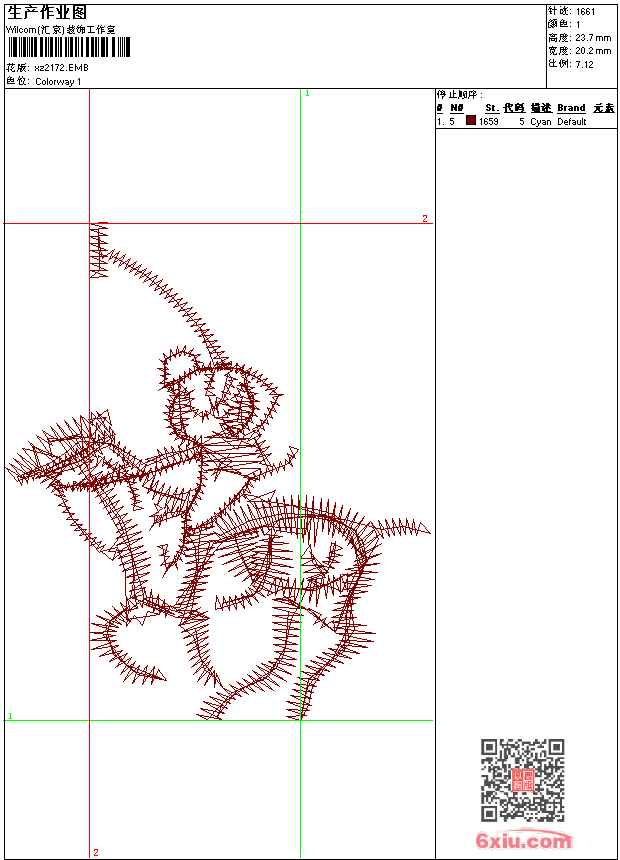Click the Brand column header
The width and height of the screenshot is (620, 860).
point(571,108)
